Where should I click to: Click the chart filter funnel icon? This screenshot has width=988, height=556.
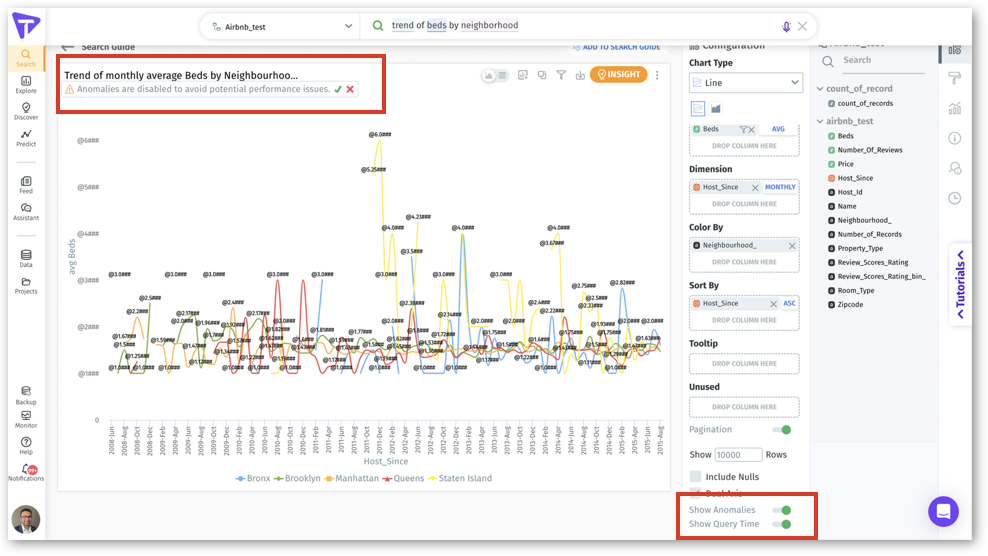(561, 75)
